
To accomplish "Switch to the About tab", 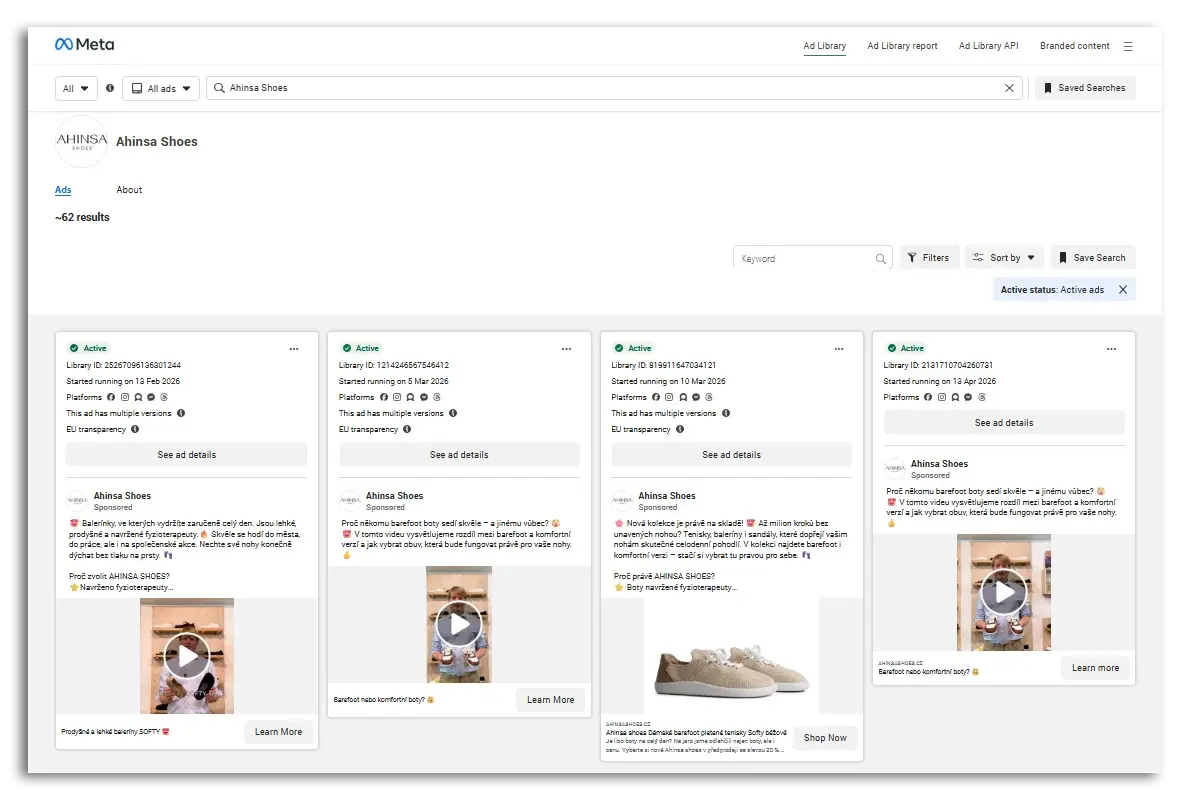I will [x=129, y=190].
